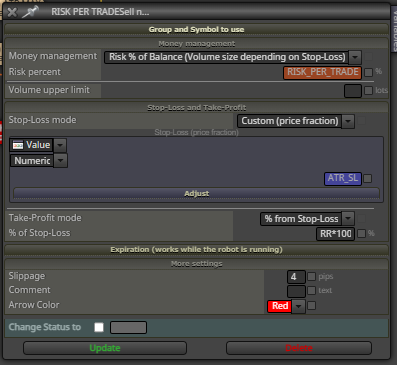The image size is (397, 365).
Task: Collapse the More settings section
Action: [196, 264]
